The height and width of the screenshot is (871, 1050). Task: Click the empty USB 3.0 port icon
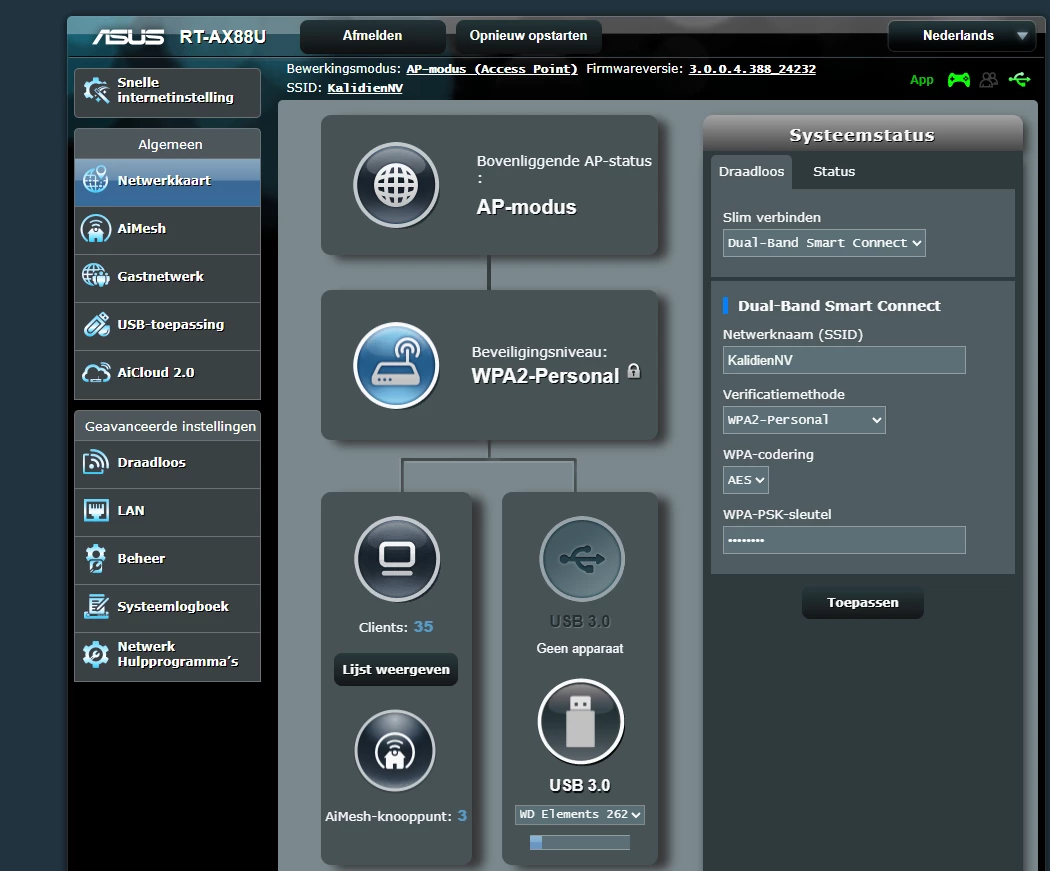point(582,559)
